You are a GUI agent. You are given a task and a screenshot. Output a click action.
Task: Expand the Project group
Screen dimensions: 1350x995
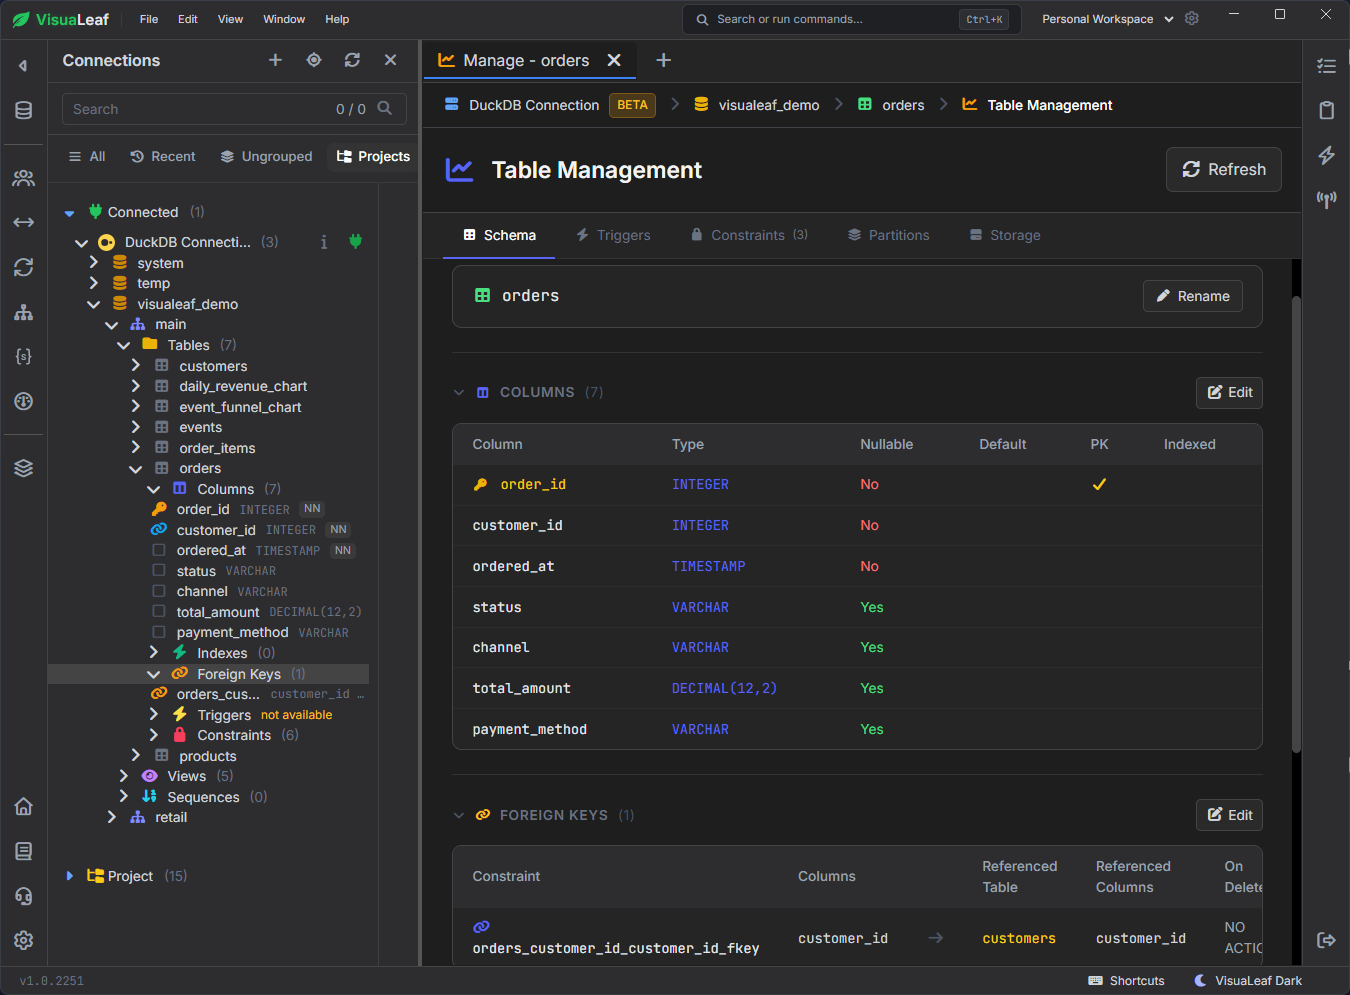pos(69,876)
